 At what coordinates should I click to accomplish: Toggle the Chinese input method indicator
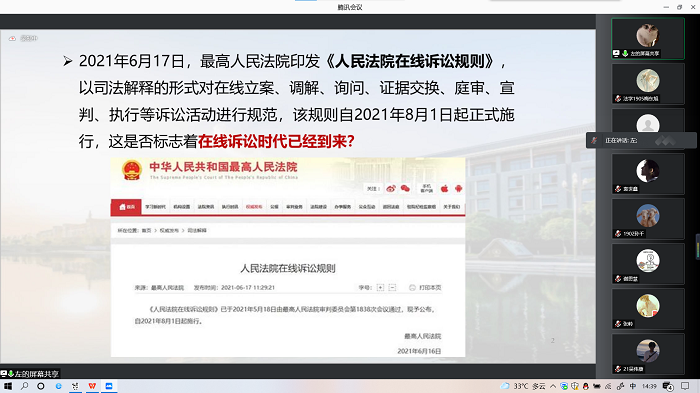(633, 386)
